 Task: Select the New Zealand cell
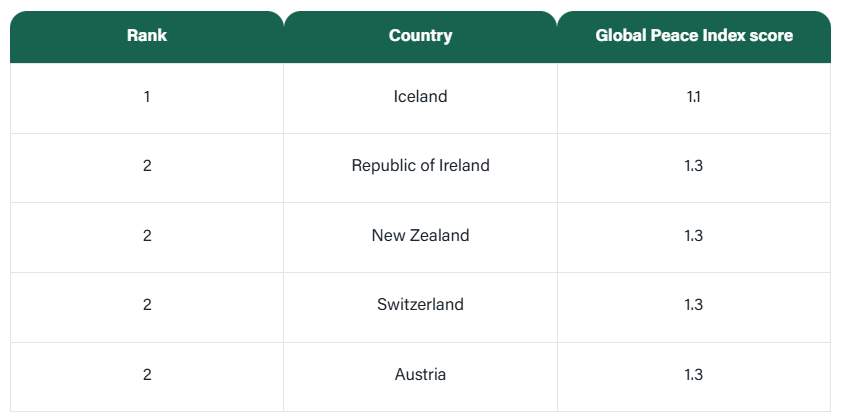[420, 236]
